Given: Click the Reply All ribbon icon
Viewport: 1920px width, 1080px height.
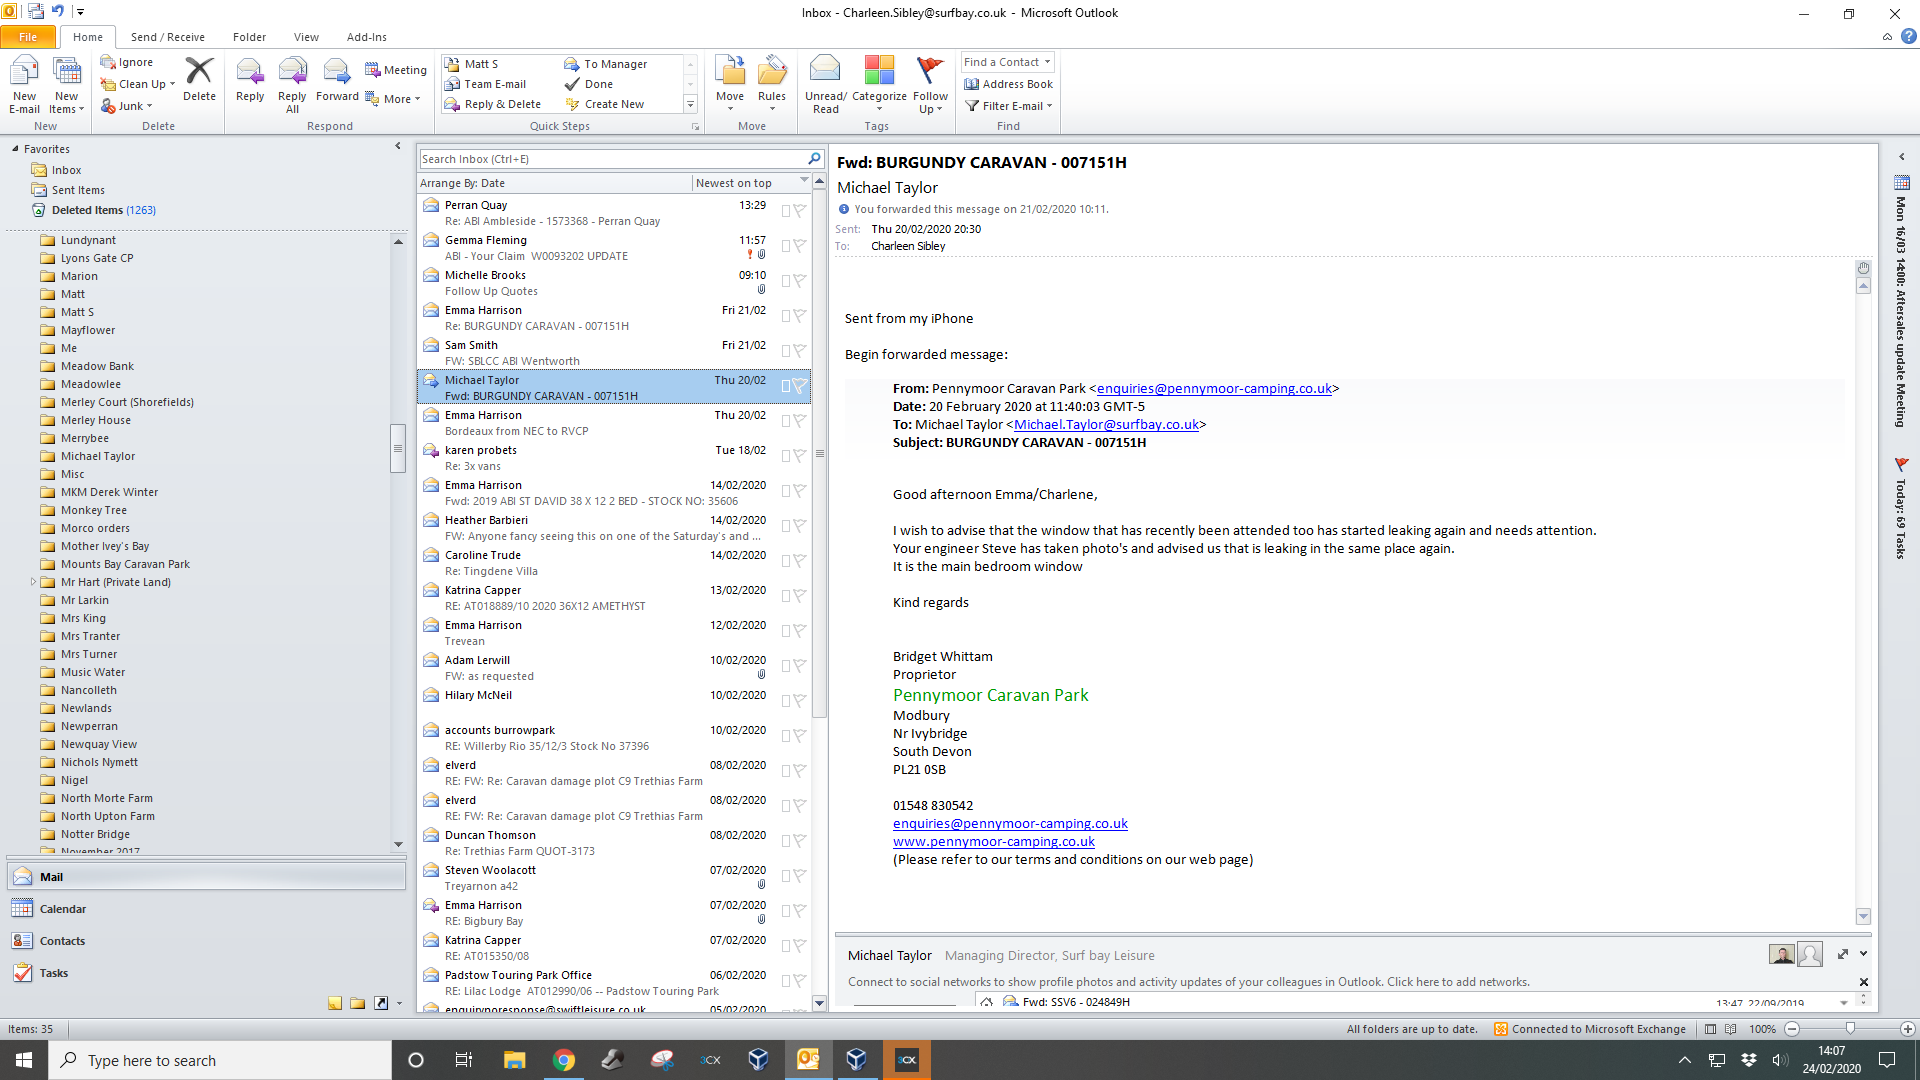Looking at the screenshot, I should (292, 73).
